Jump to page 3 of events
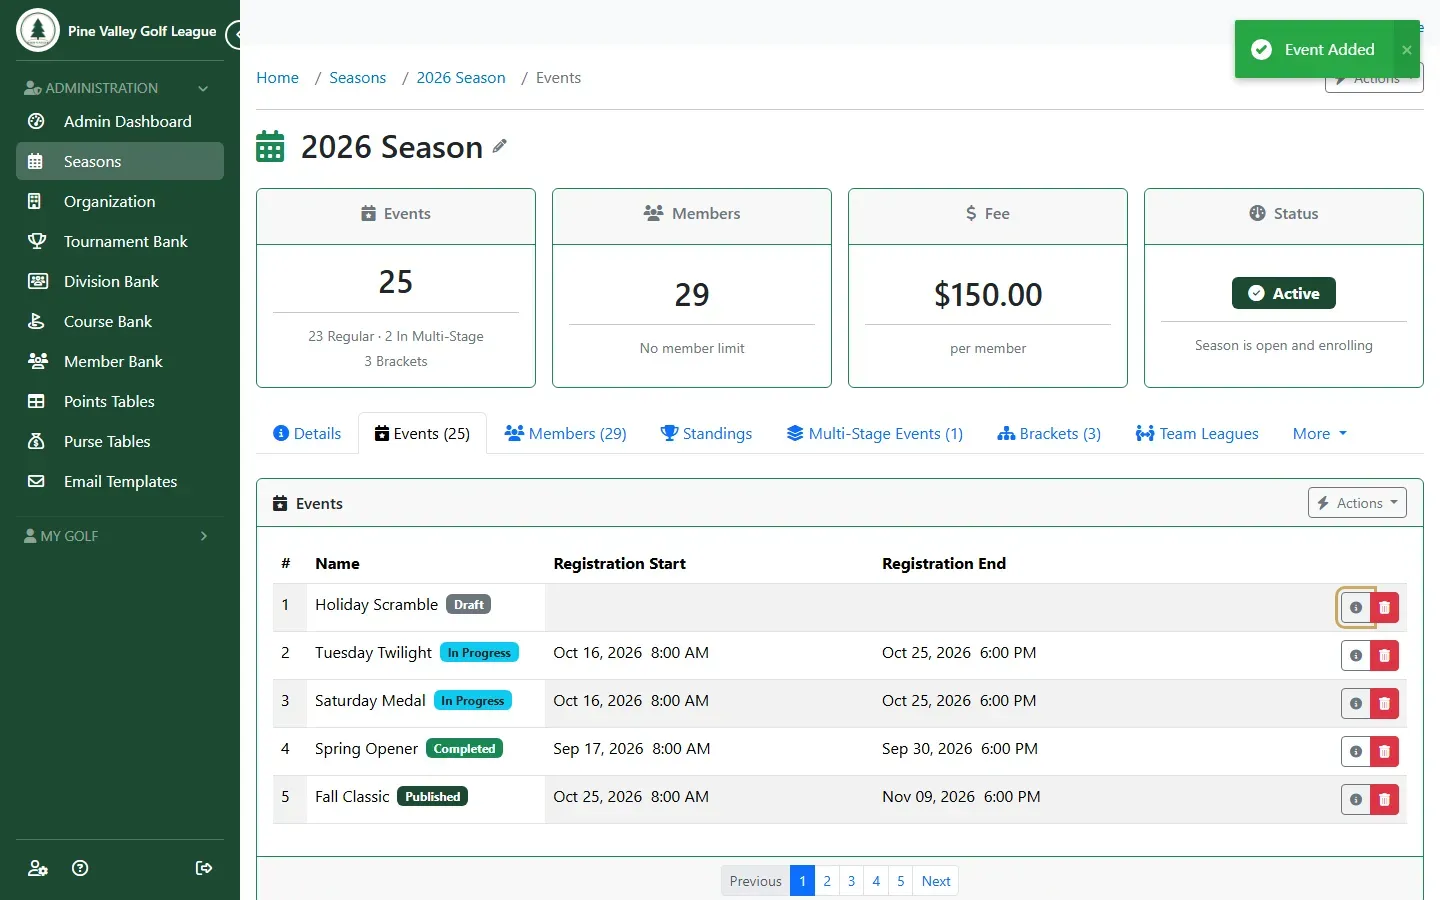 point(851,881)
